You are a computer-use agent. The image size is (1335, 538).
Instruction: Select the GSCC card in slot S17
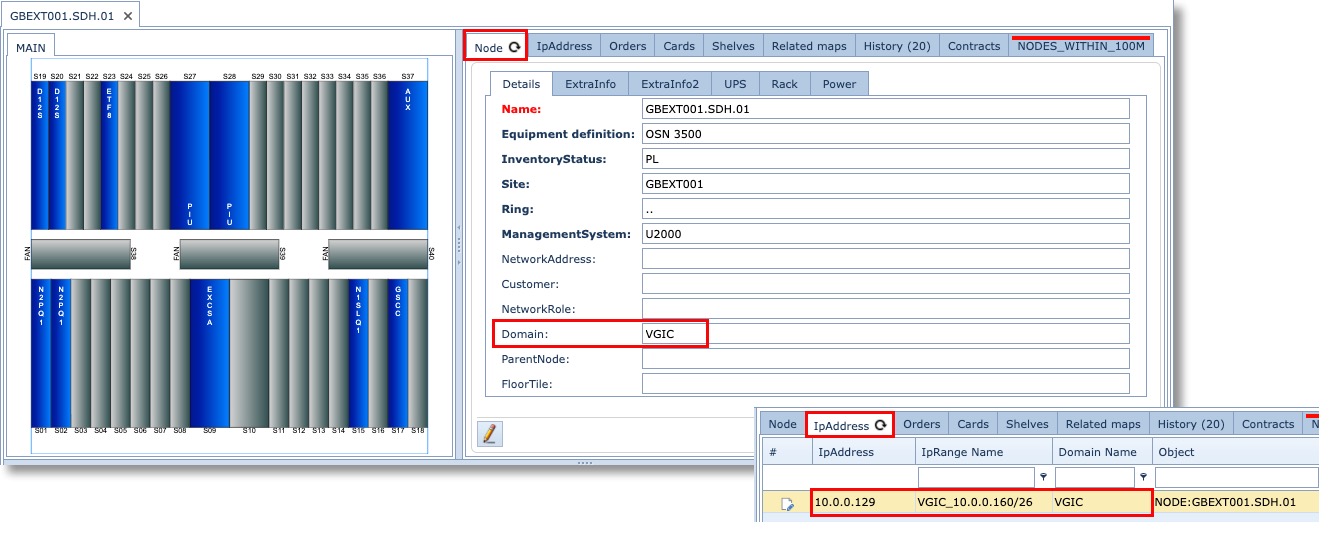397,353
